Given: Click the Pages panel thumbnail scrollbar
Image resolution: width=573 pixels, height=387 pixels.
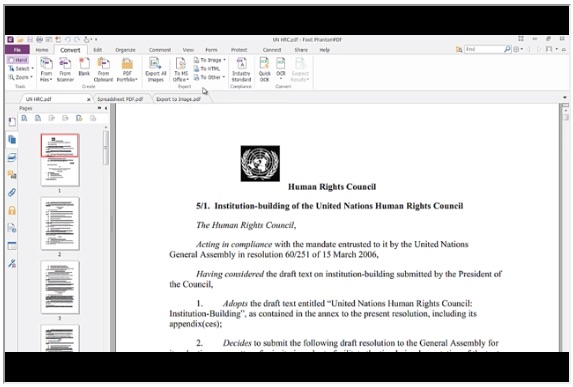Looking at the screenshot, I should tap(106, 148).
